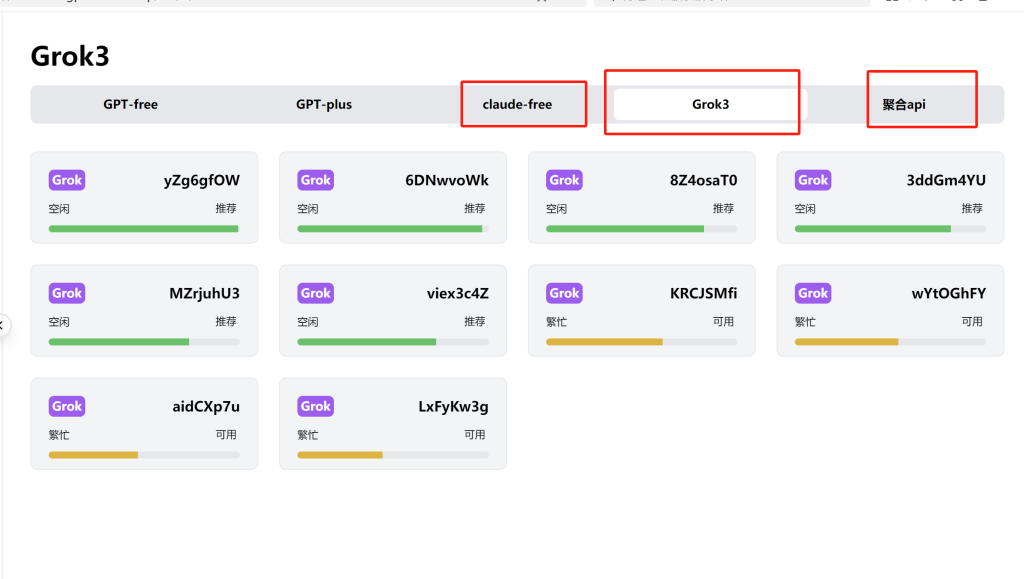The image size is (1024, 579).
Task: Click the Grok badge on the LxFyKw3g card
Action: (315, 406)
